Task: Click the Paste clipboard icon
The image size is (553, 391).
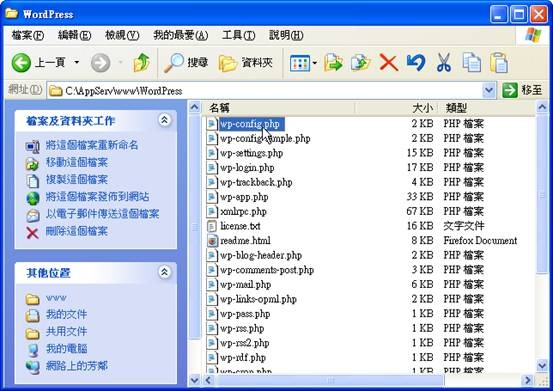Action: click(x=499, y=63)
